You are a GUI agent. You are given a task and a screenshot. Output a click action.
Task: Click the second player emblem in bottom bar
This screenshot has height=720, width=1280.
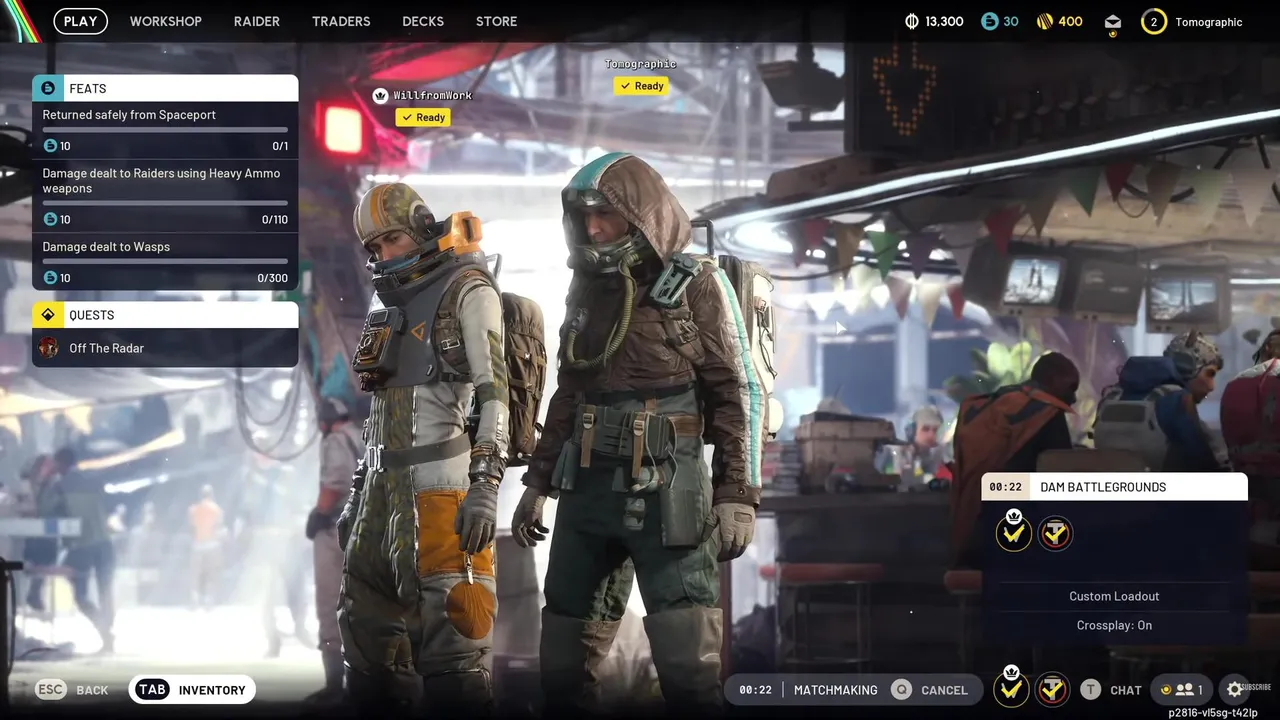tap(1052, 689)
